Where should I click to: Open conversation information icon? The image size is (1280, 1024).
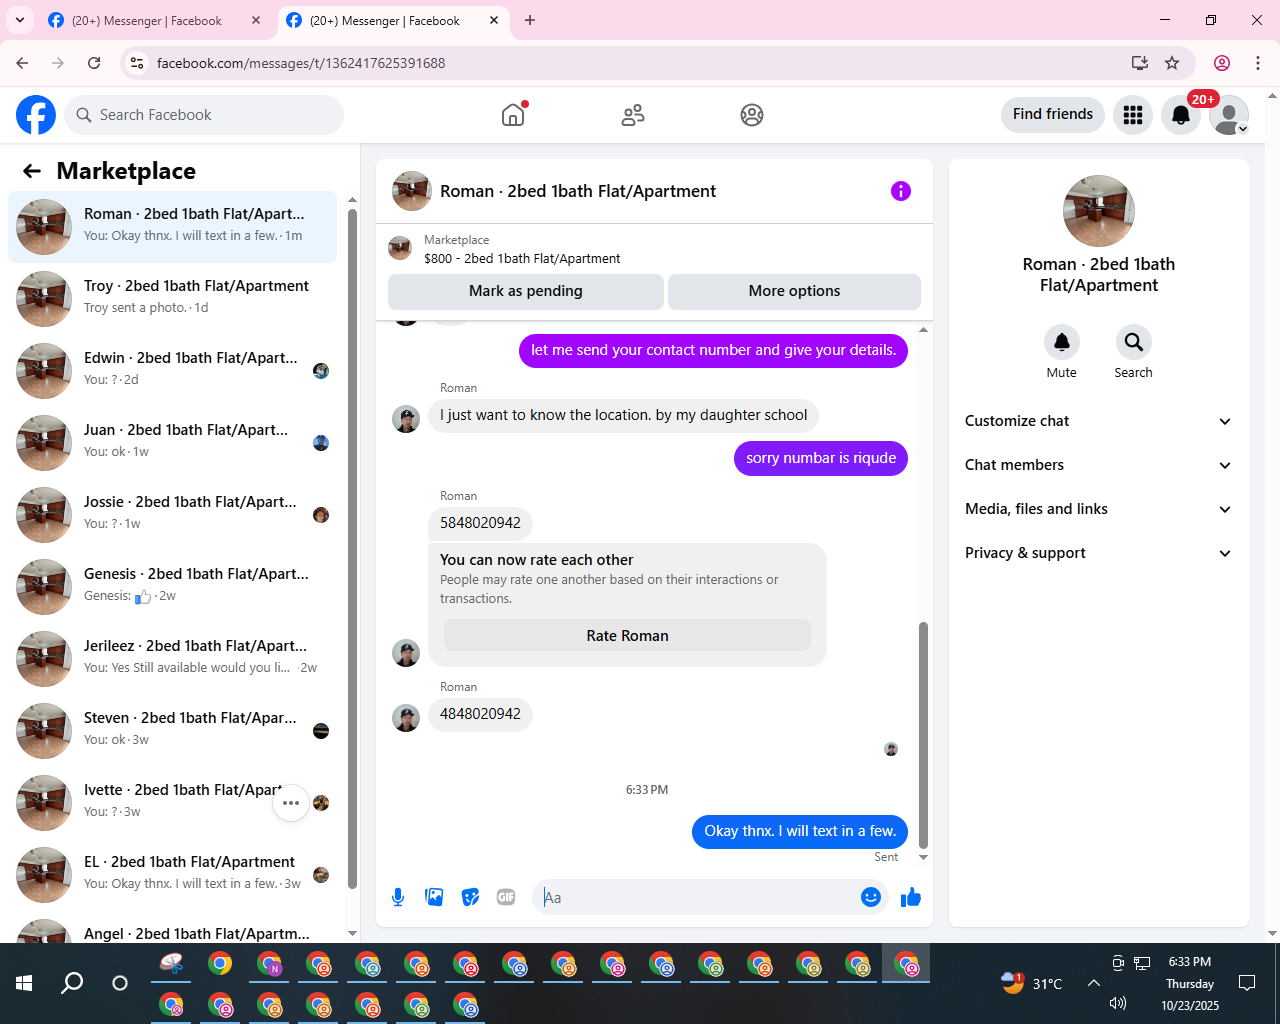point(901,191)
